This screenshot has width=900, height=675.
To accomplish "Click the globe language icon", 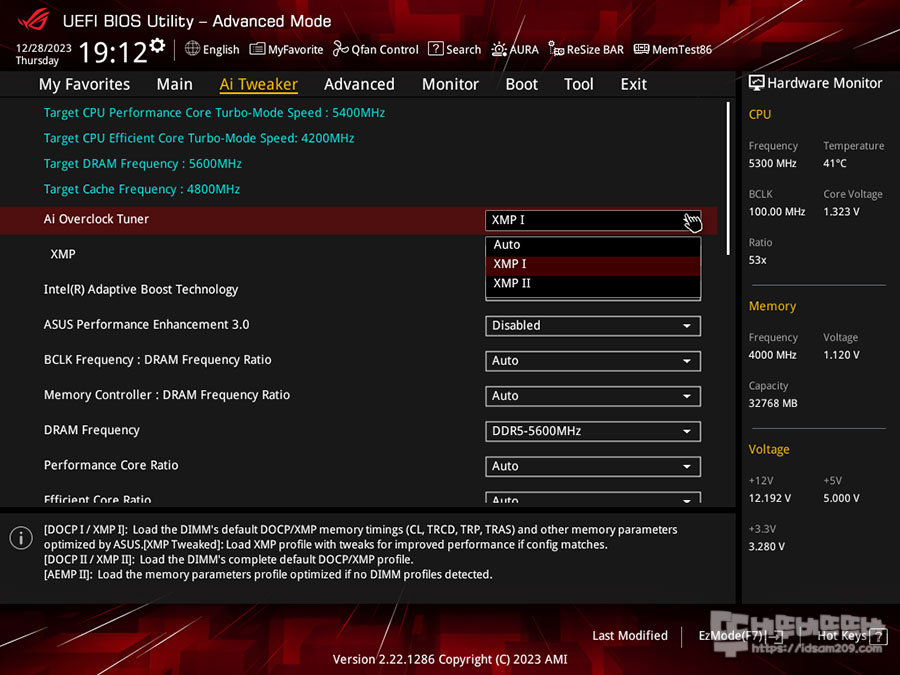I will point(192,49).
